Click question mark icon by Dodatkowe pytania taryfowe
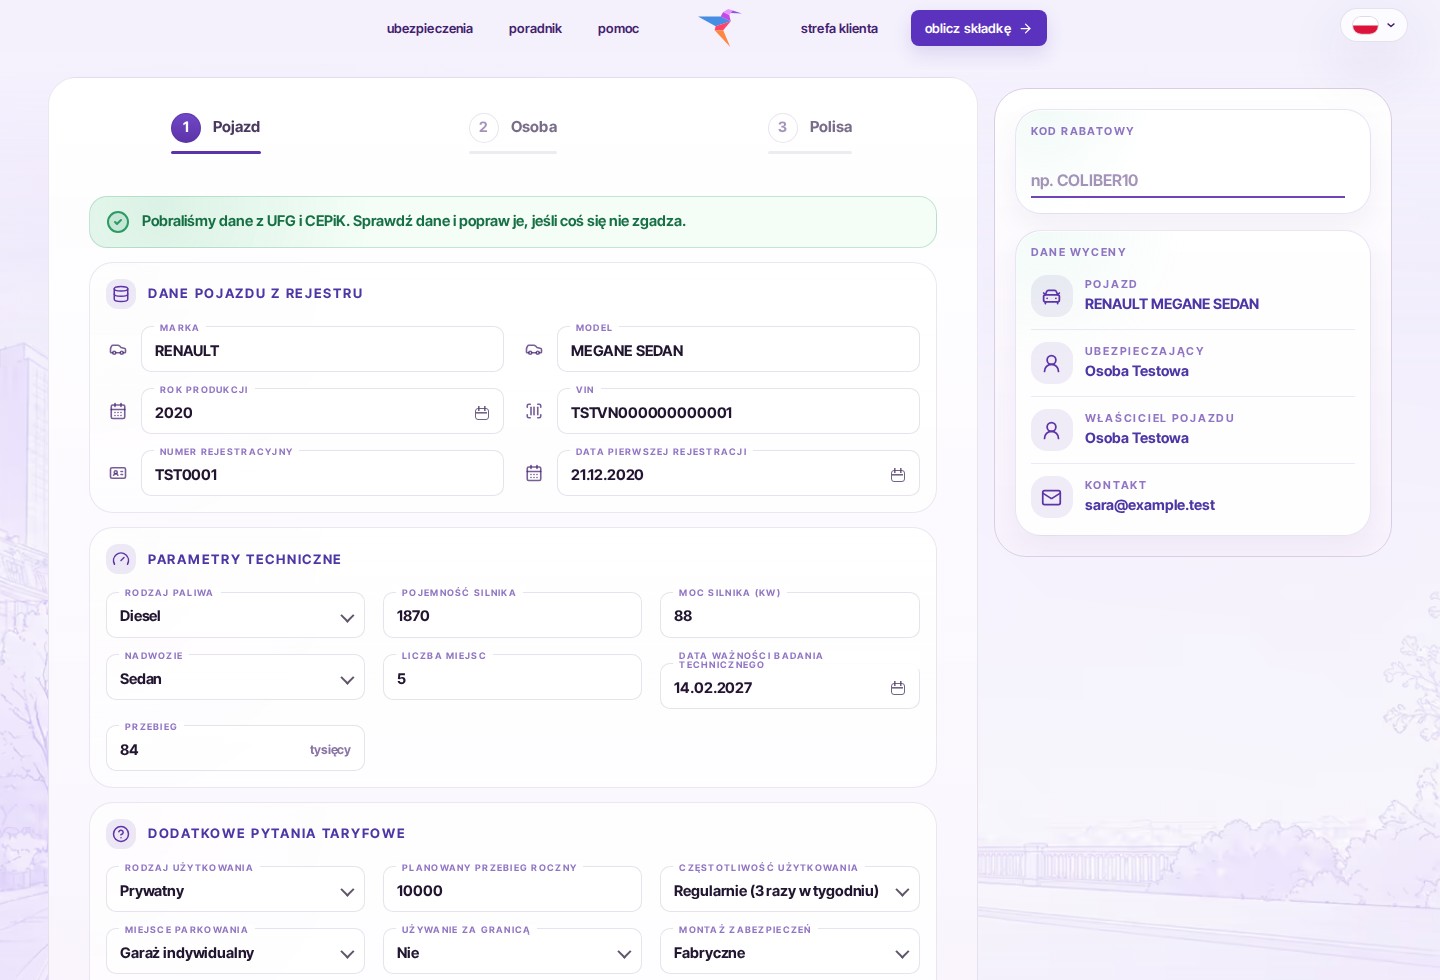The width and height of the screenshot is (1440, 980). click(x=121, y=834)
